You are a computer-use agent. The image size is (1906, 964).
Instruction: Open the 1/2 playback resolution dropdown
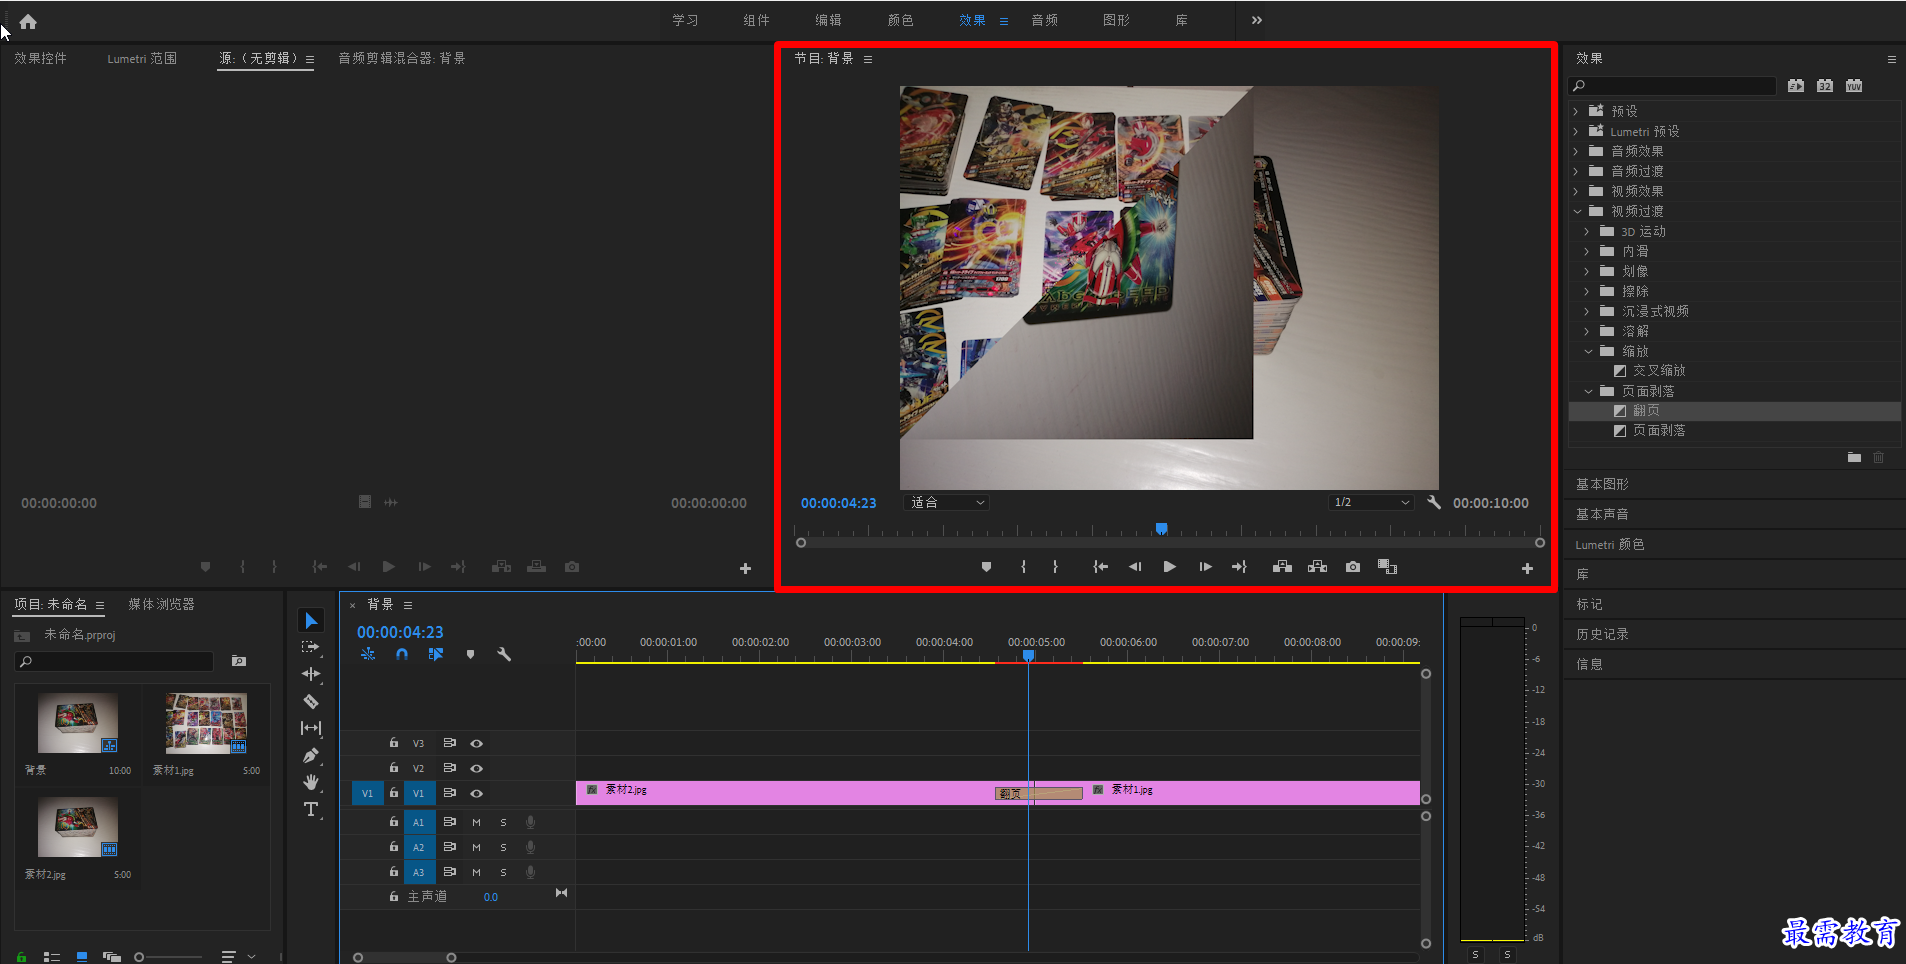click(x=1371, y=502)
